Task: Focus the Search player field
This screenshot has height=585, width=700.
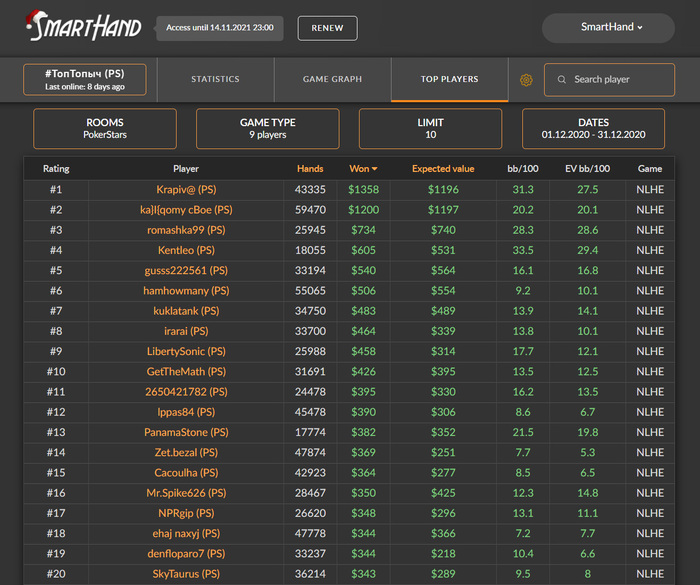Action: pos(609,79)
